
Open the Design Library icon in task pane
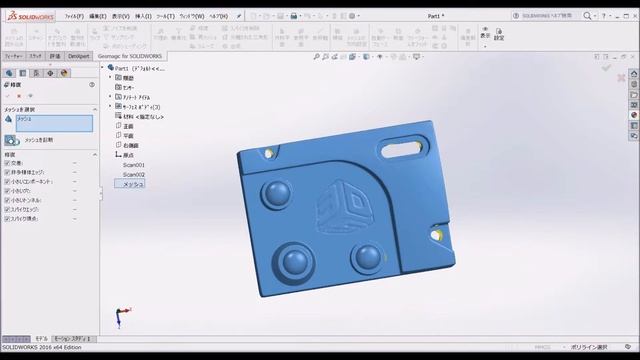coord(634,84)
